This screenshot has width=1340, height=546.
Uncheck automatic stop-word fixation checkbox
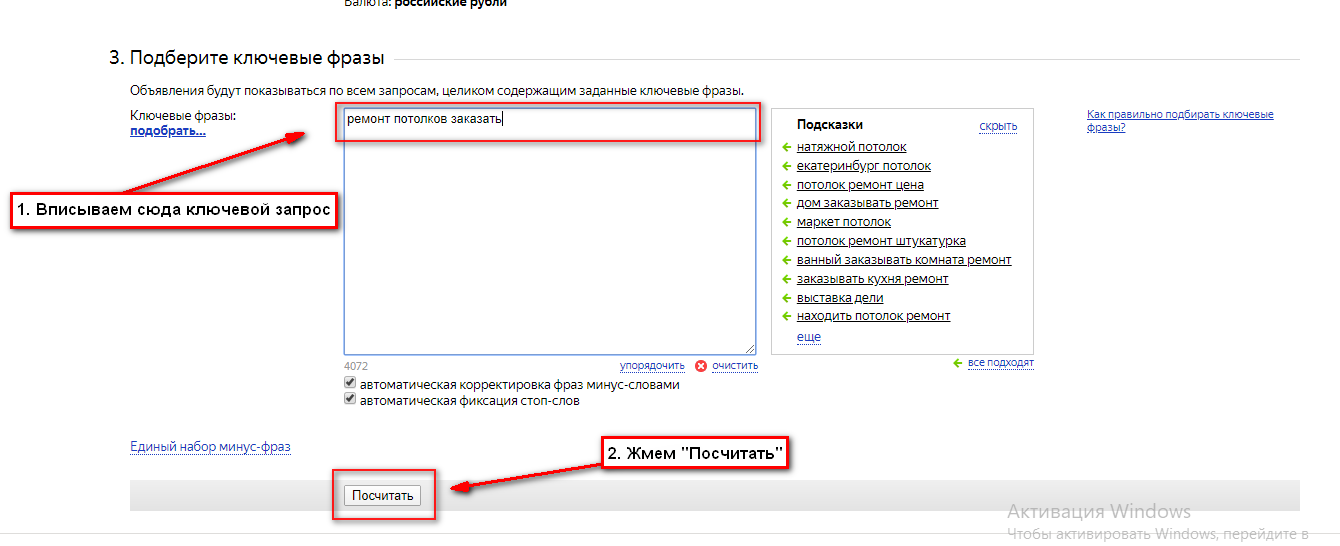point(350,399)
